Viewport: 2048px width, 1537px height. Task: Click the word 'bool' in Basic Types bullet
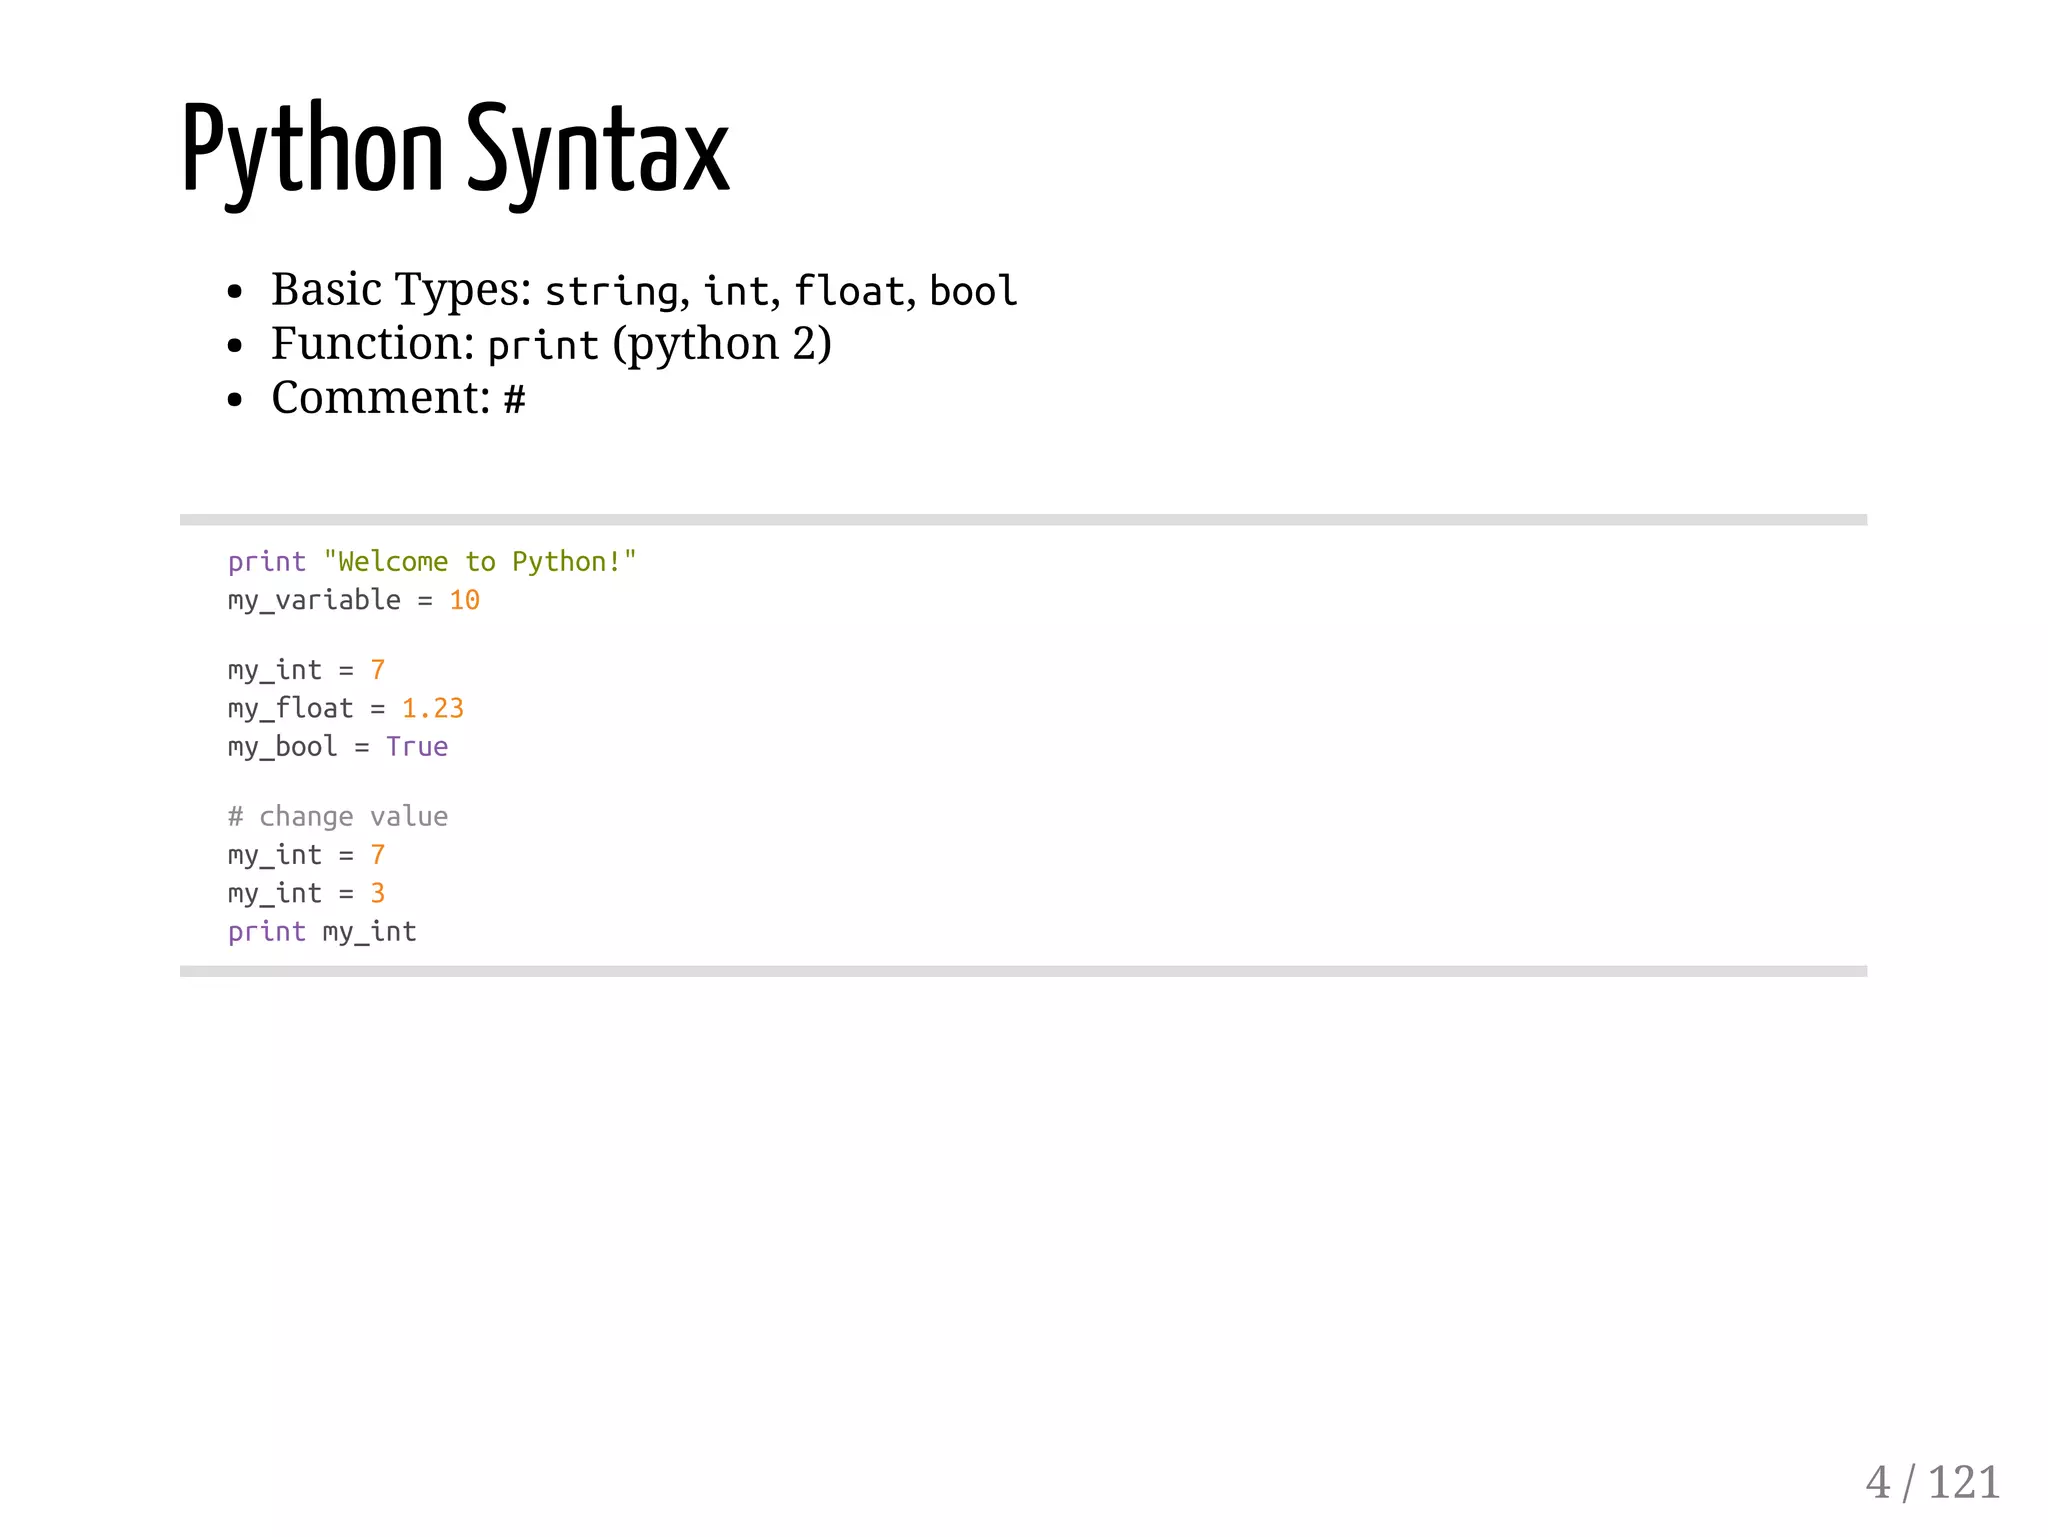pos(972,292)
